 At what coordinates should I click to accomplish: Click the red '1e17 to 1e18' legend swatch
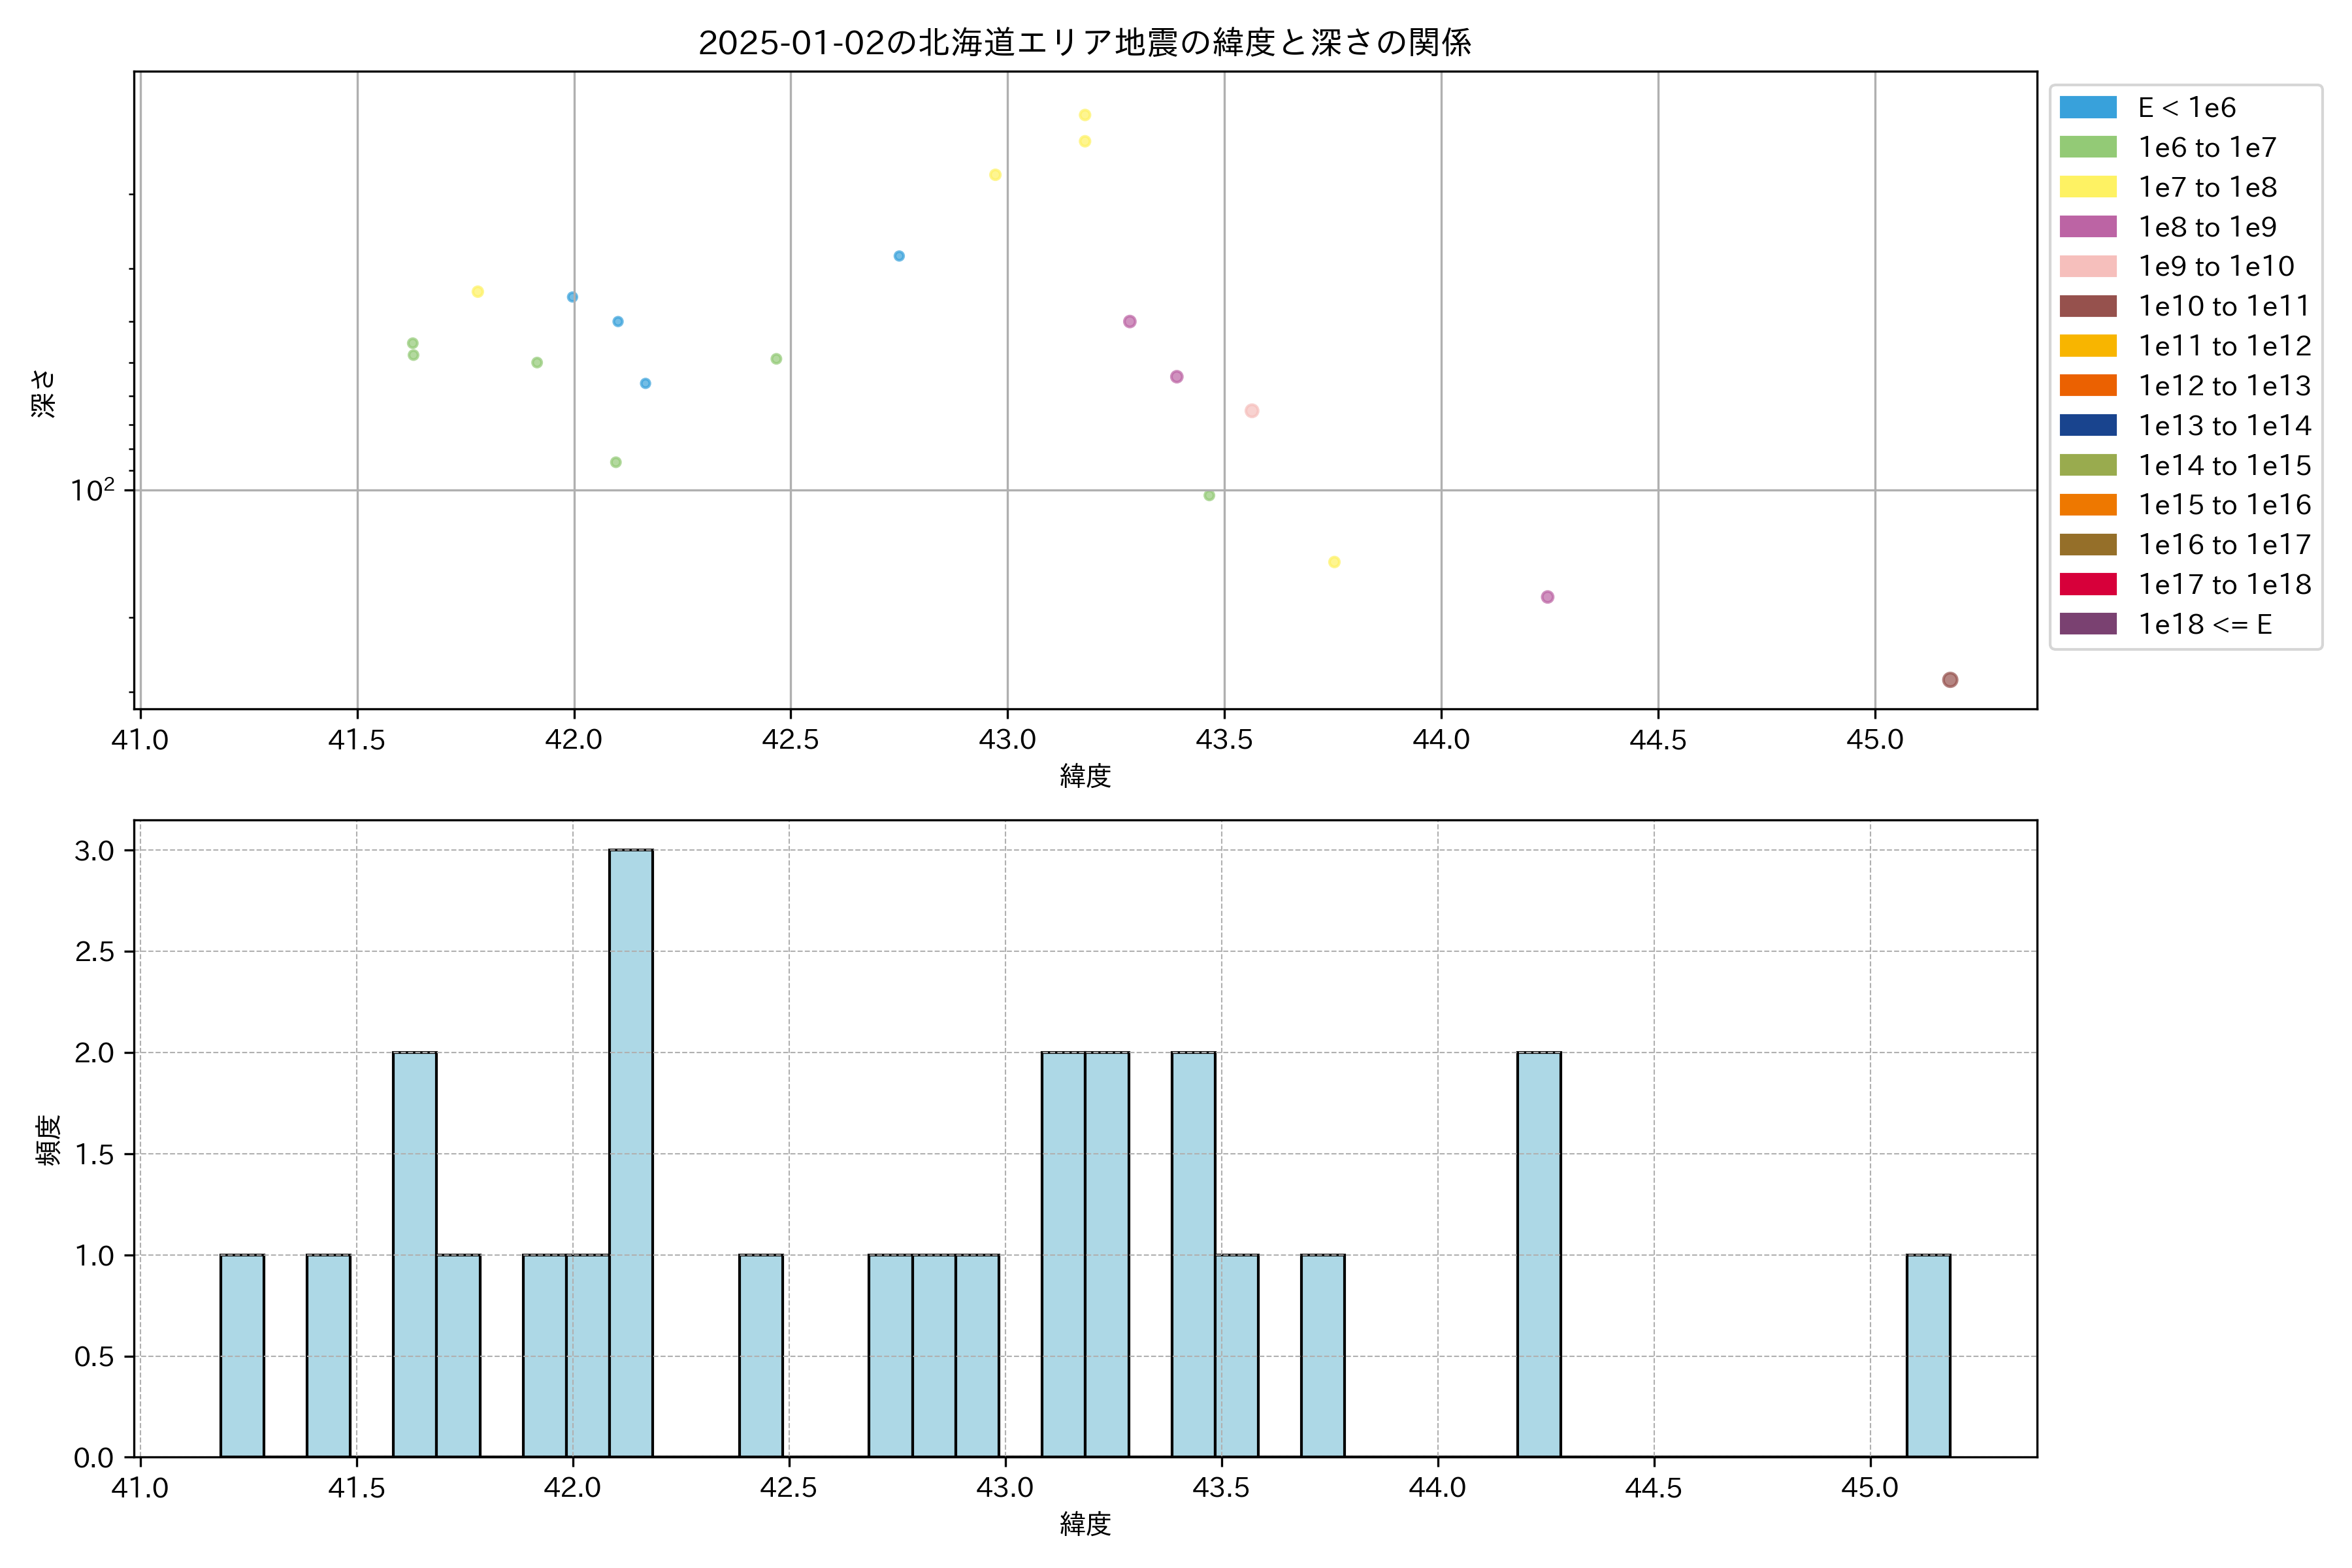[2087, 584]
